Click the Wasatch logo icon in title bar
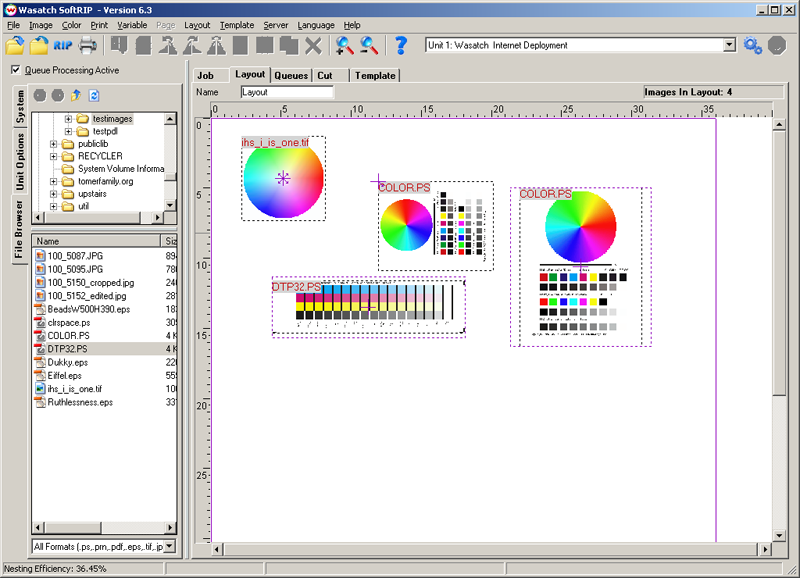Image resolution: width=800 pixels, height=578 pixels. 10,10
